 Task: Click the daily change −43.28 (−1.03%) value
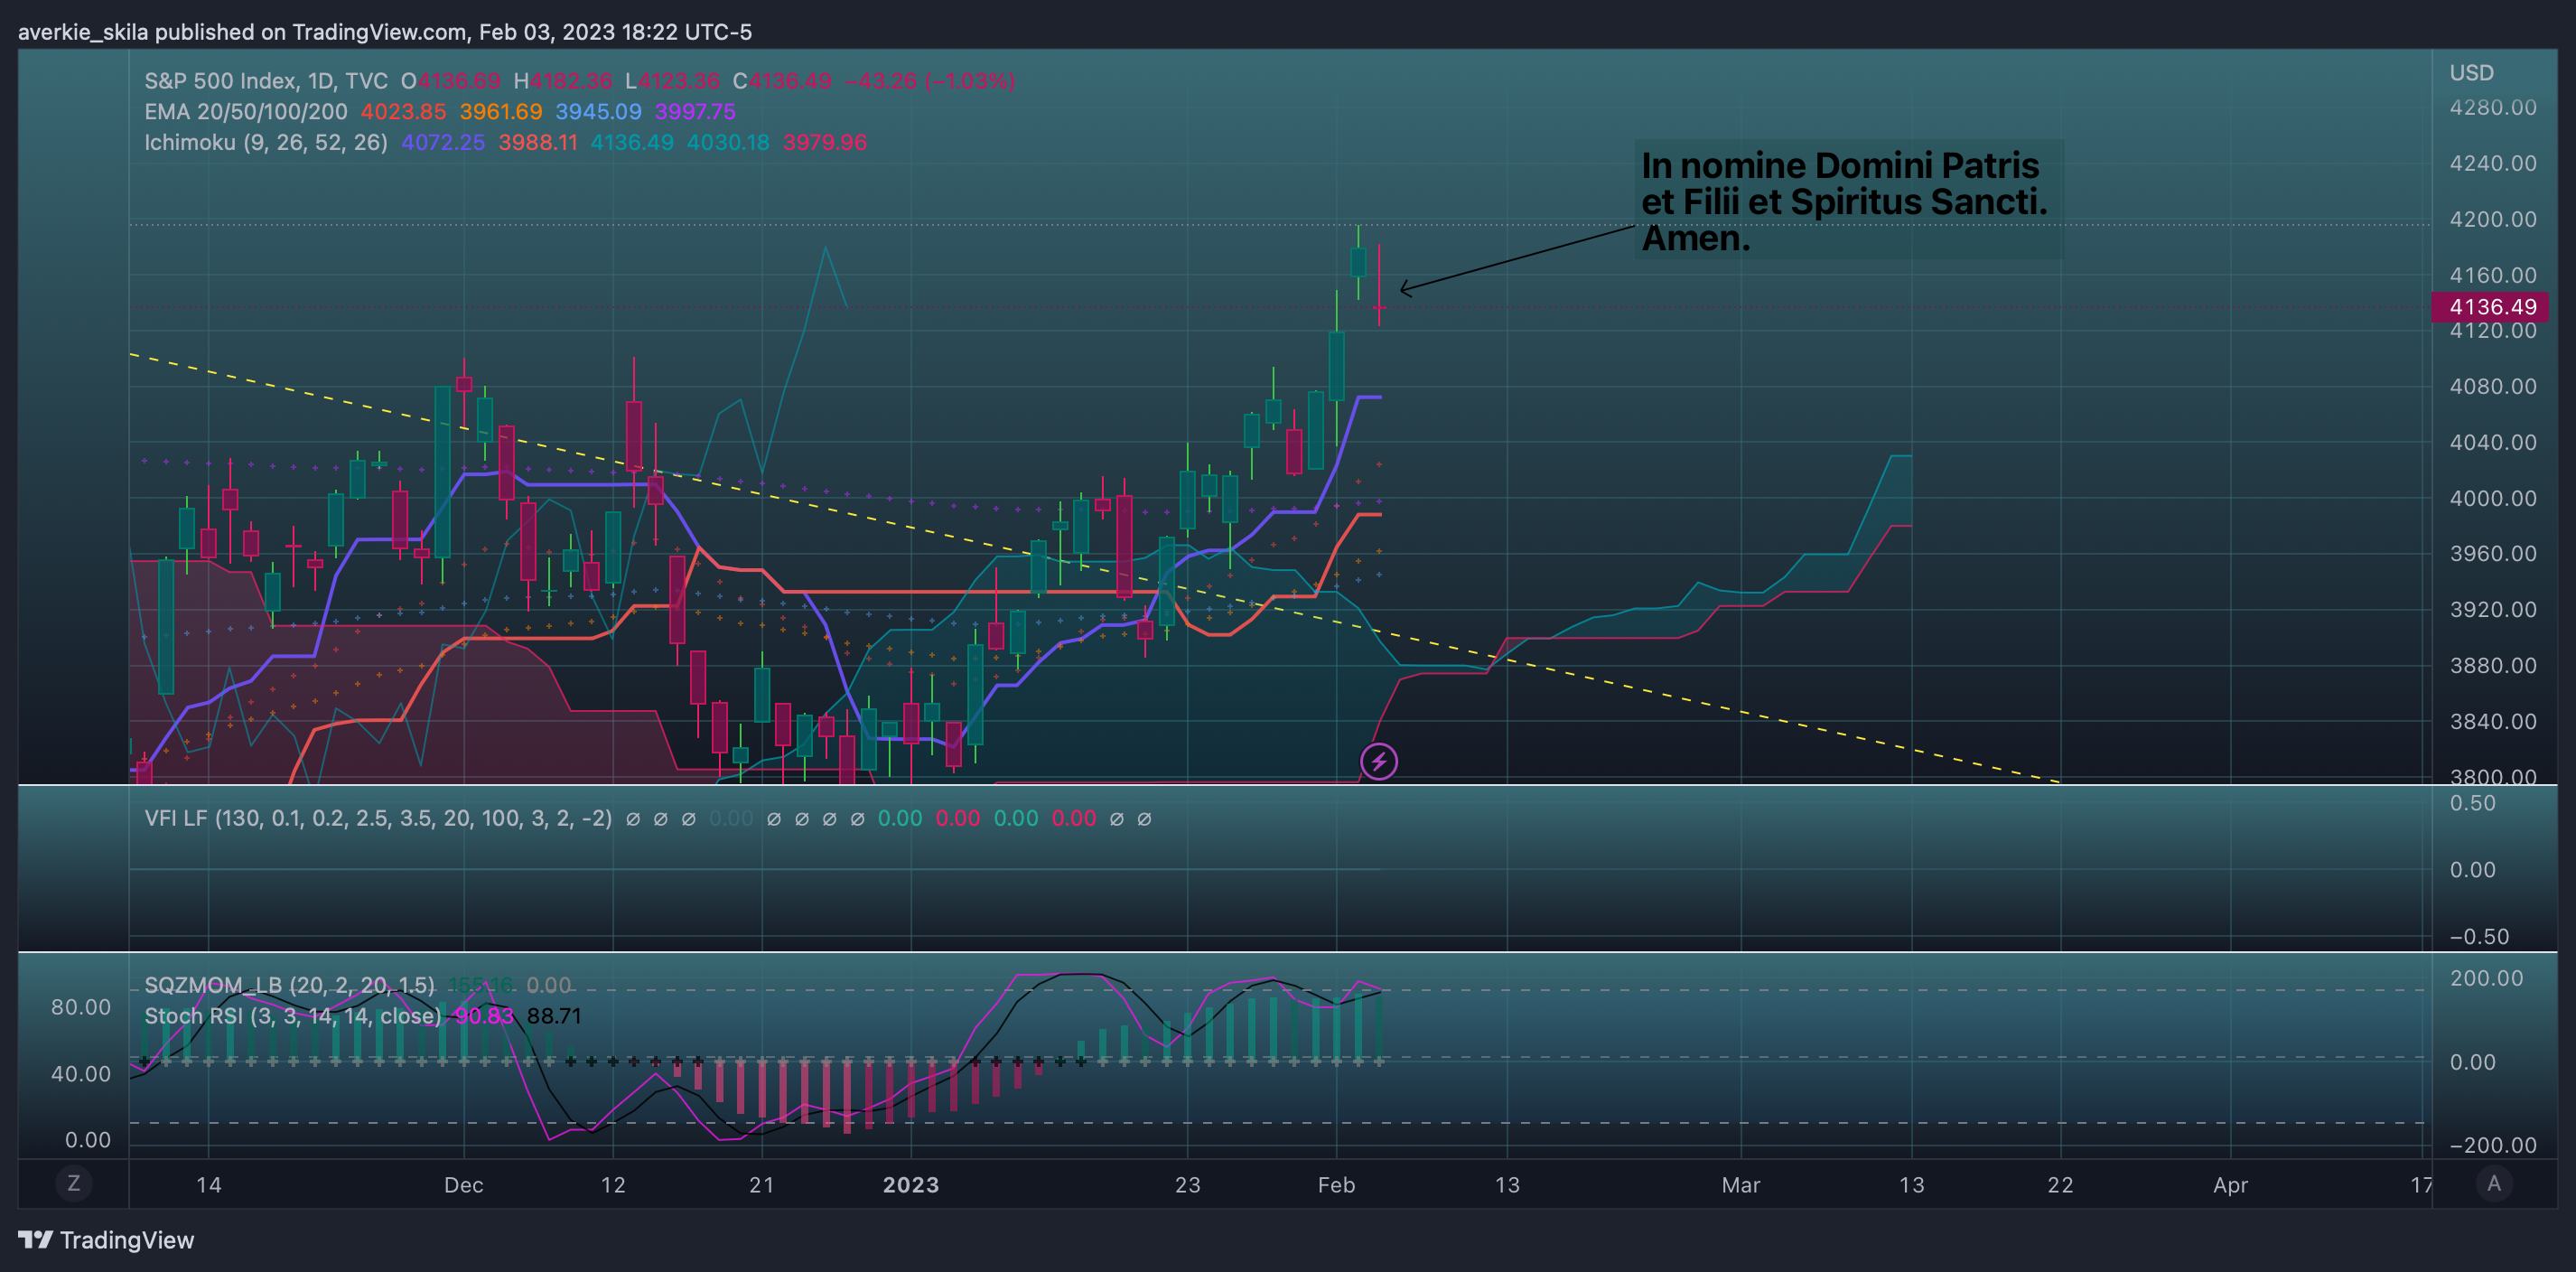coord(930,81)
